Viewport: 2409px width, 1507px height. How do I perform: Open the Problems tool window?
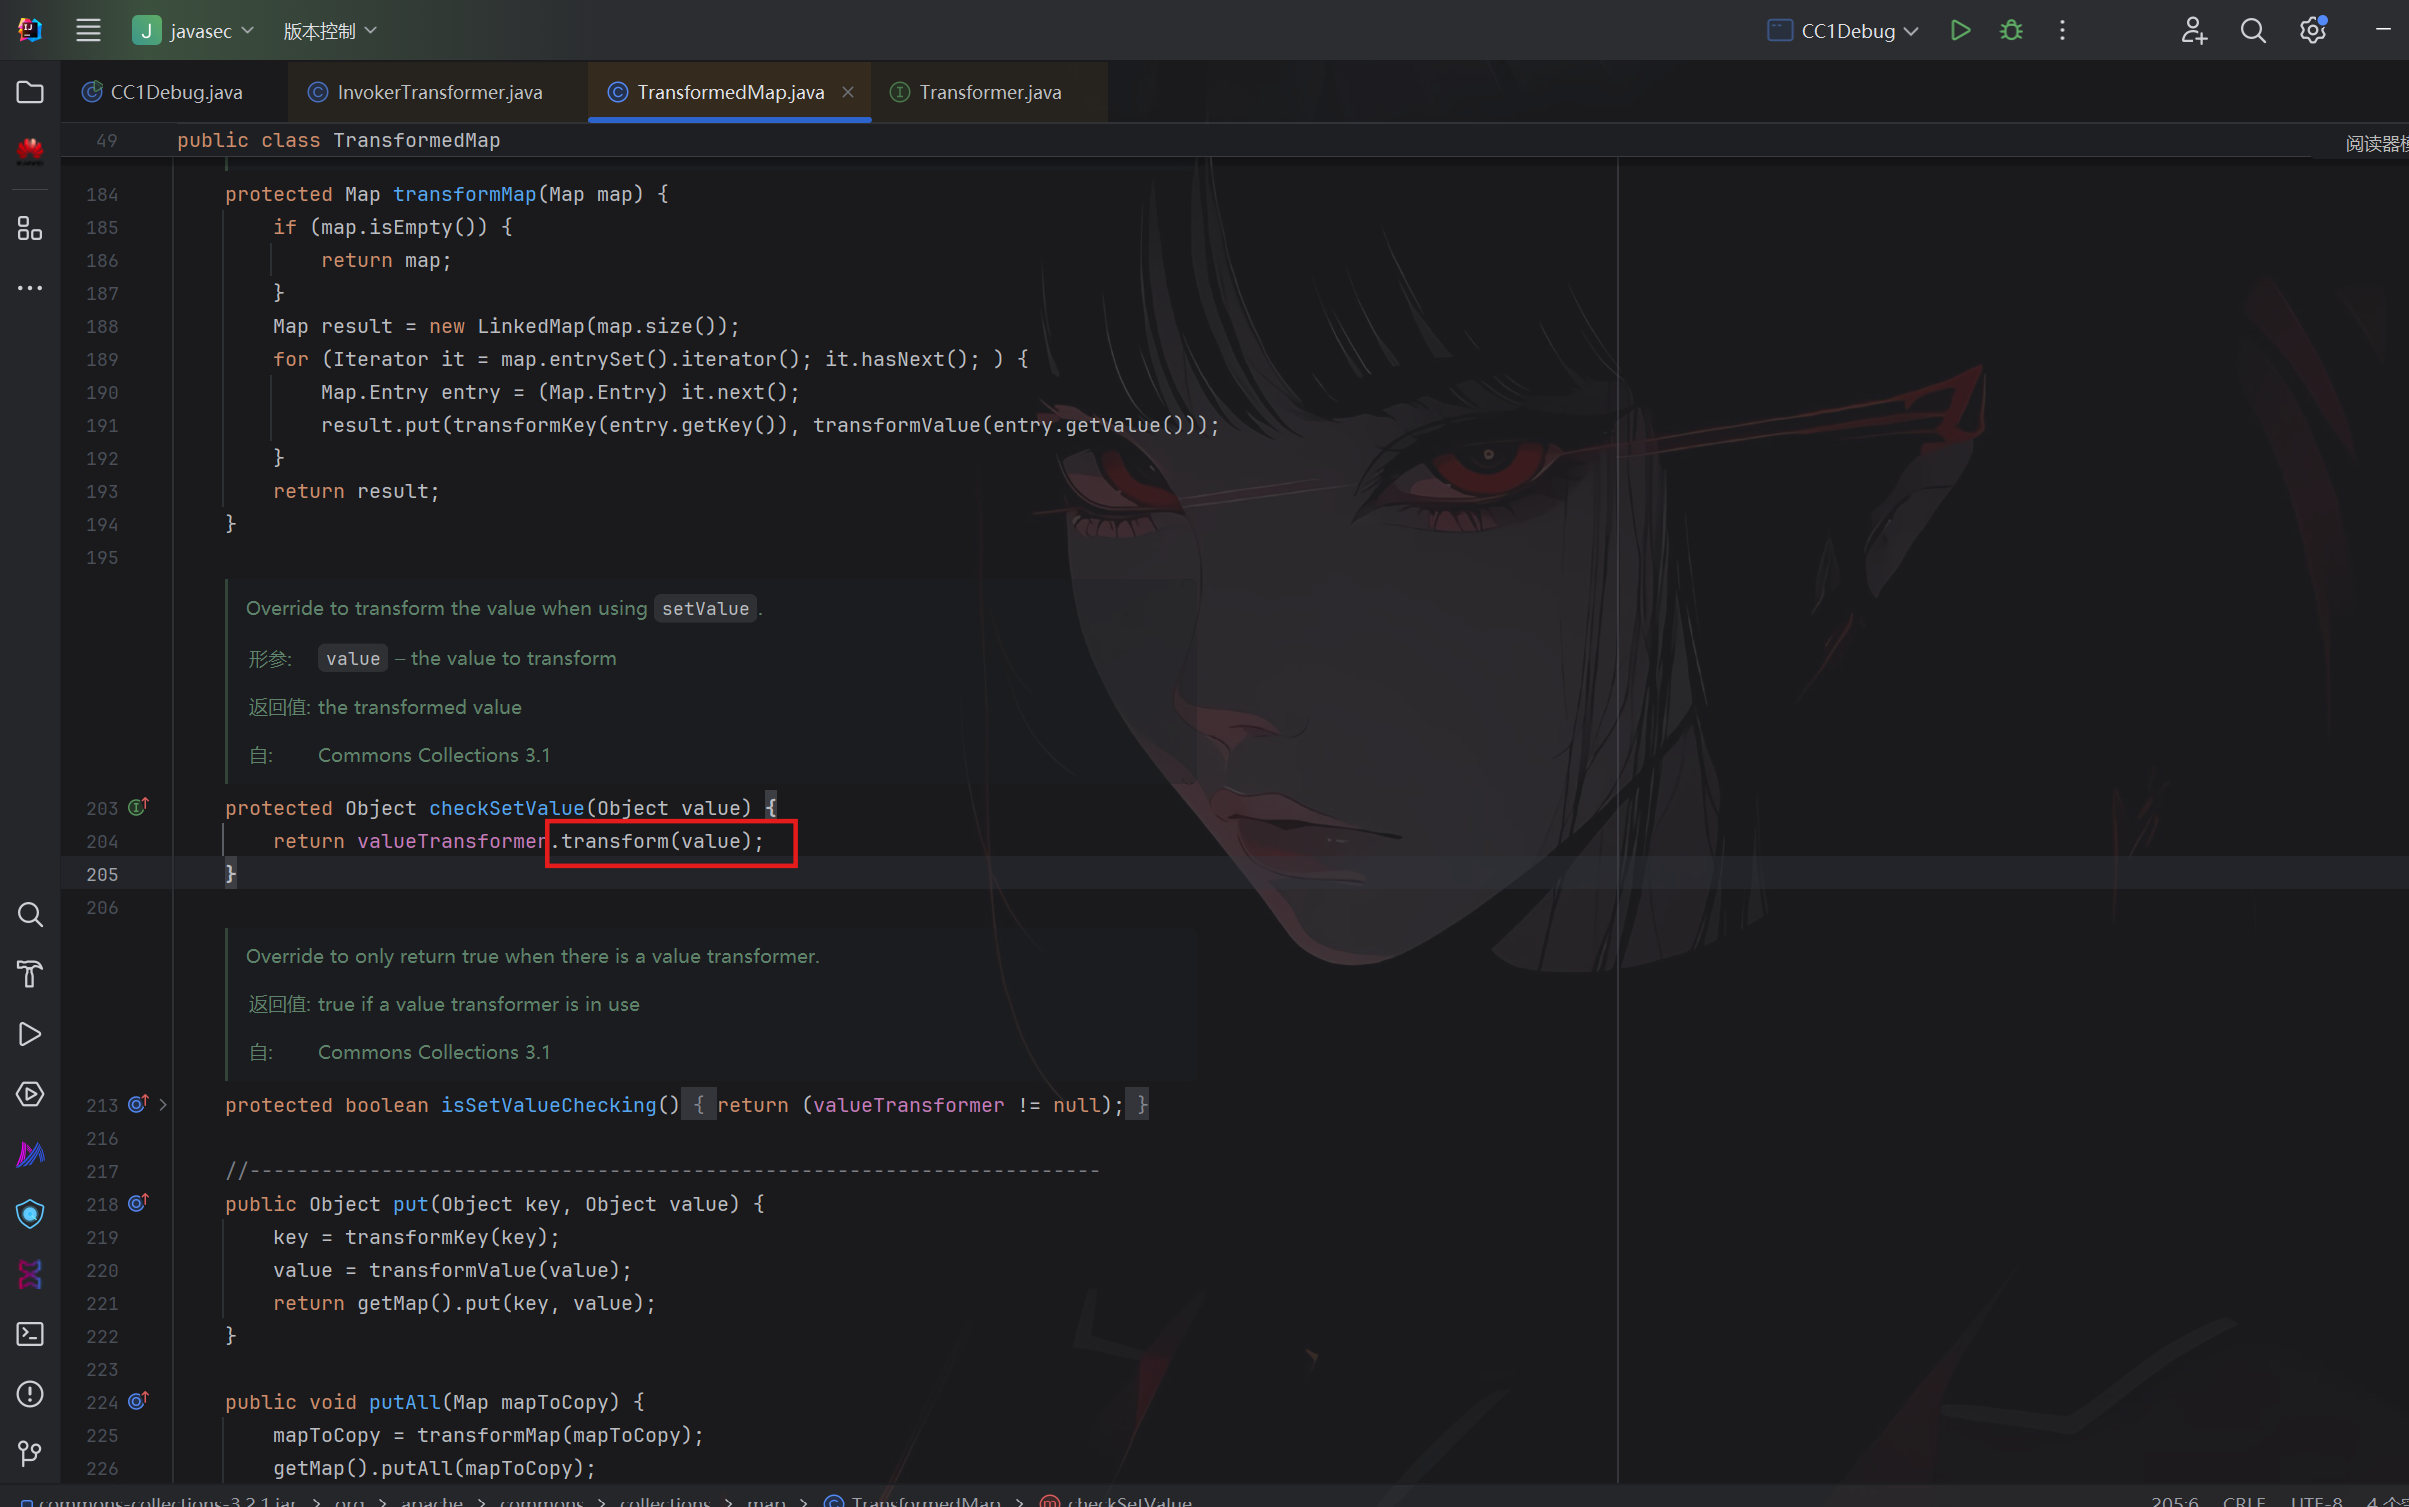tap(30, 1393)
